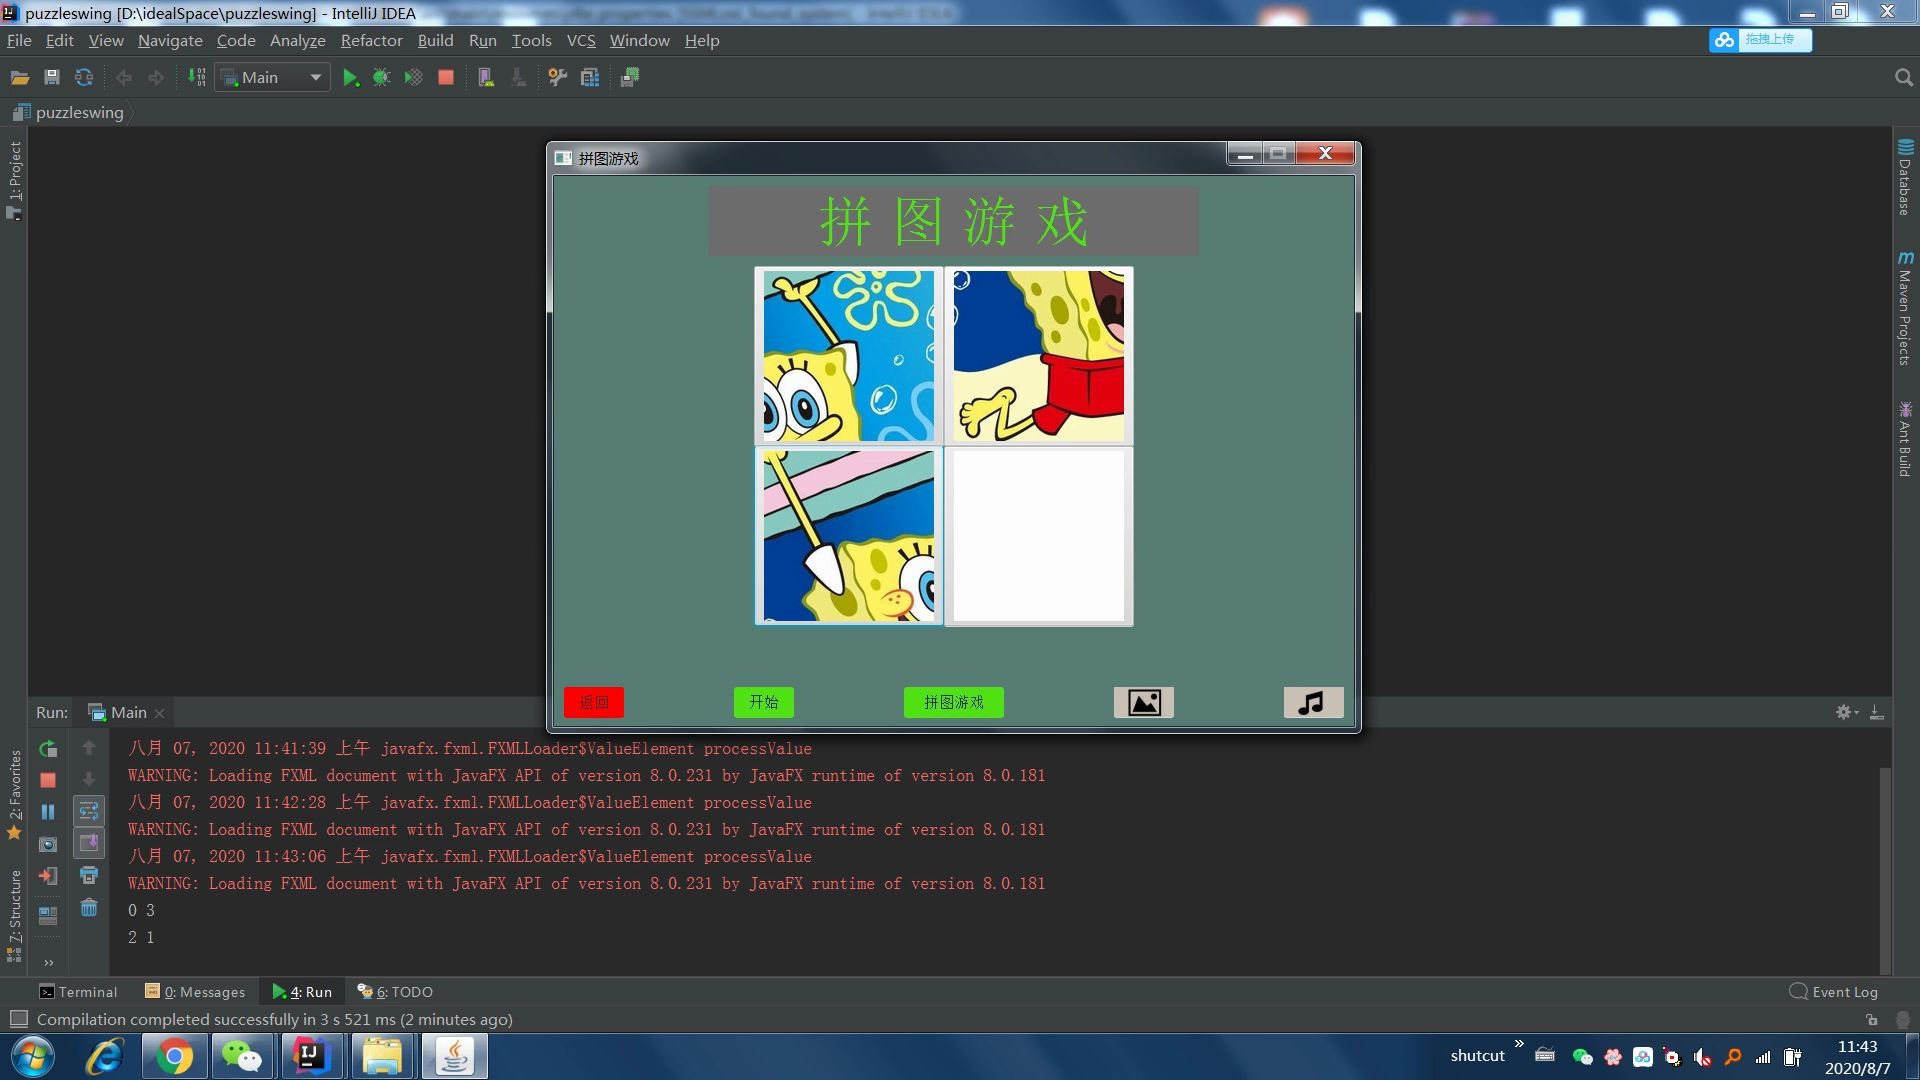This screenshot has height=1080, width=1920.
Task: Toggle the Favorites tool window
Action: tap(15, 795)
